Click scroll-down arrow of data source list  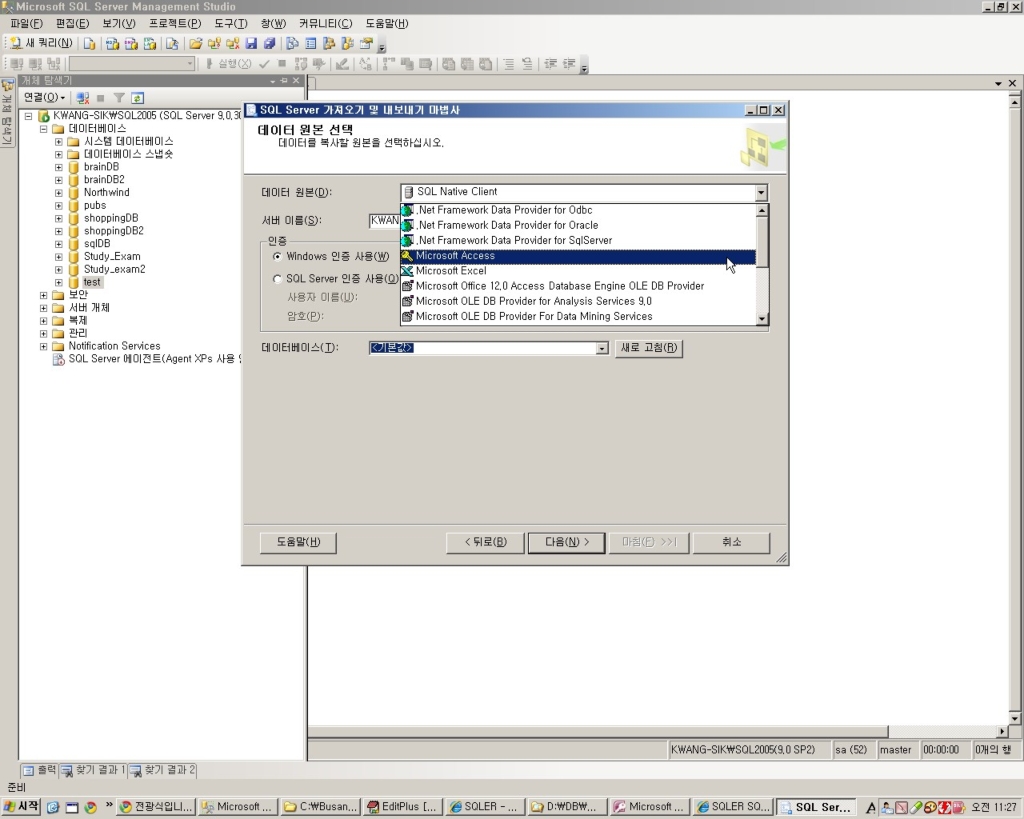761,319
